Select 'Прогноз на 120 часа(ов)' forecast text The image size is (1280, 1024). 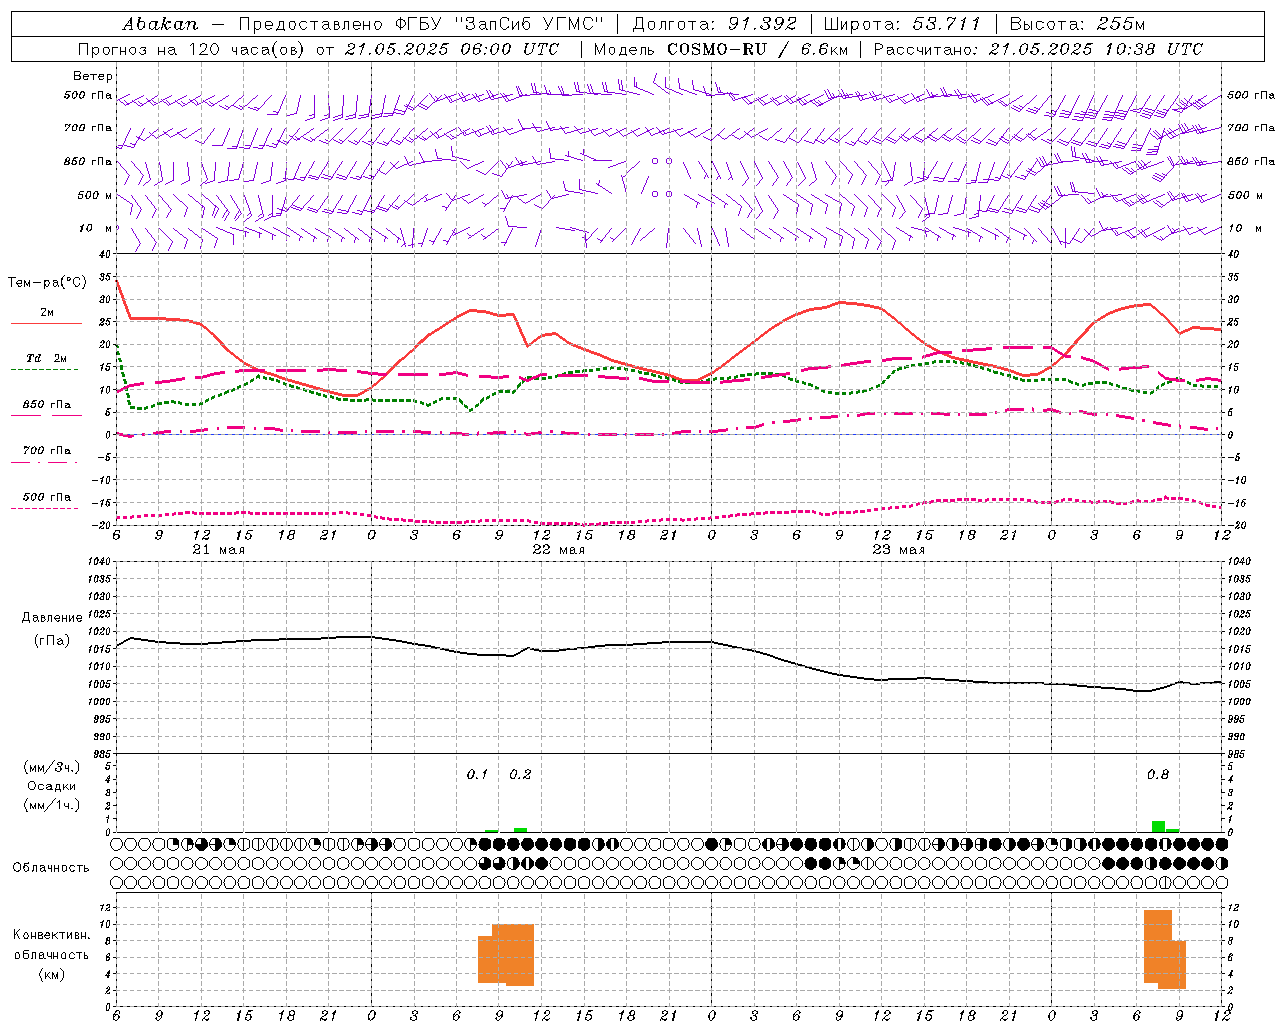[x=192, y=49]
